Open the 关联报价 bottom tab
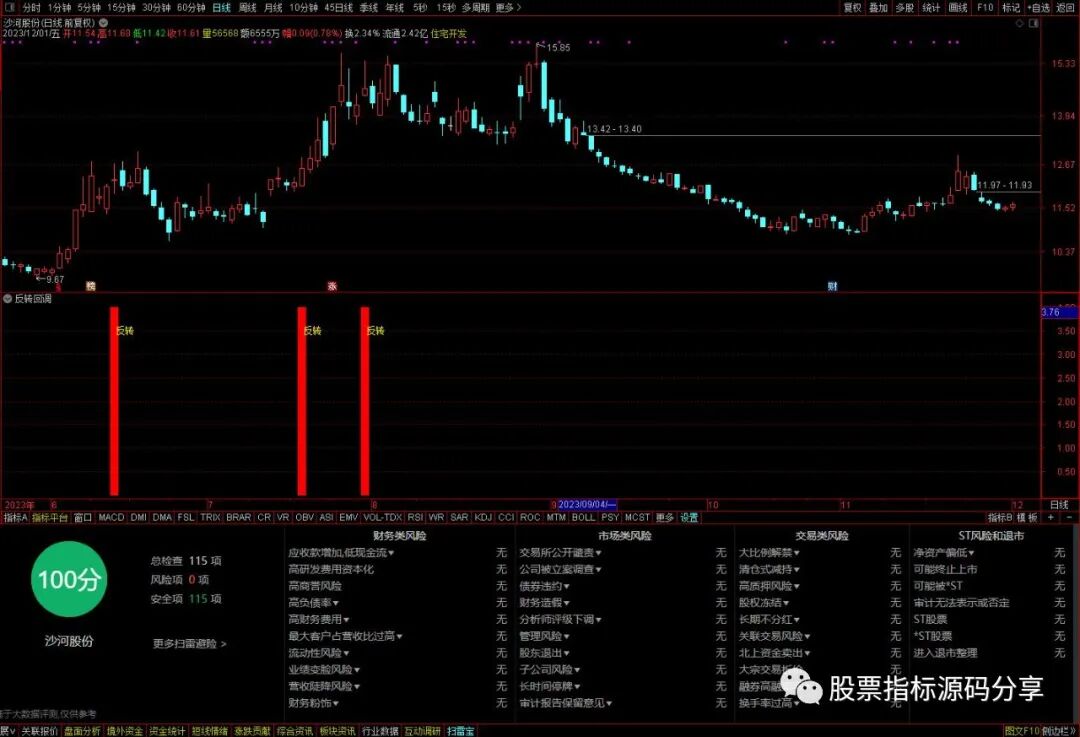The height and width of the screenshot is (737, 1080). [39, 731]
